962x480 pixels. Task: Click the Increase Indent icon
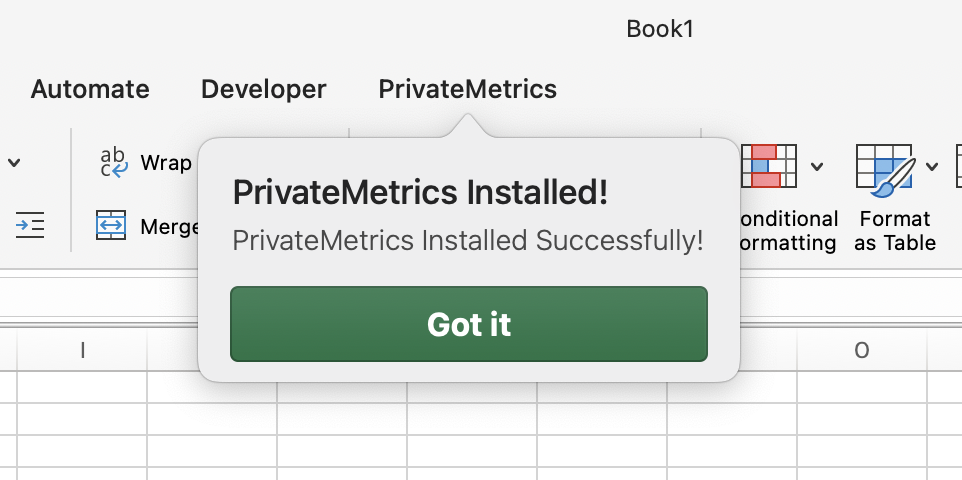(30, 226)
